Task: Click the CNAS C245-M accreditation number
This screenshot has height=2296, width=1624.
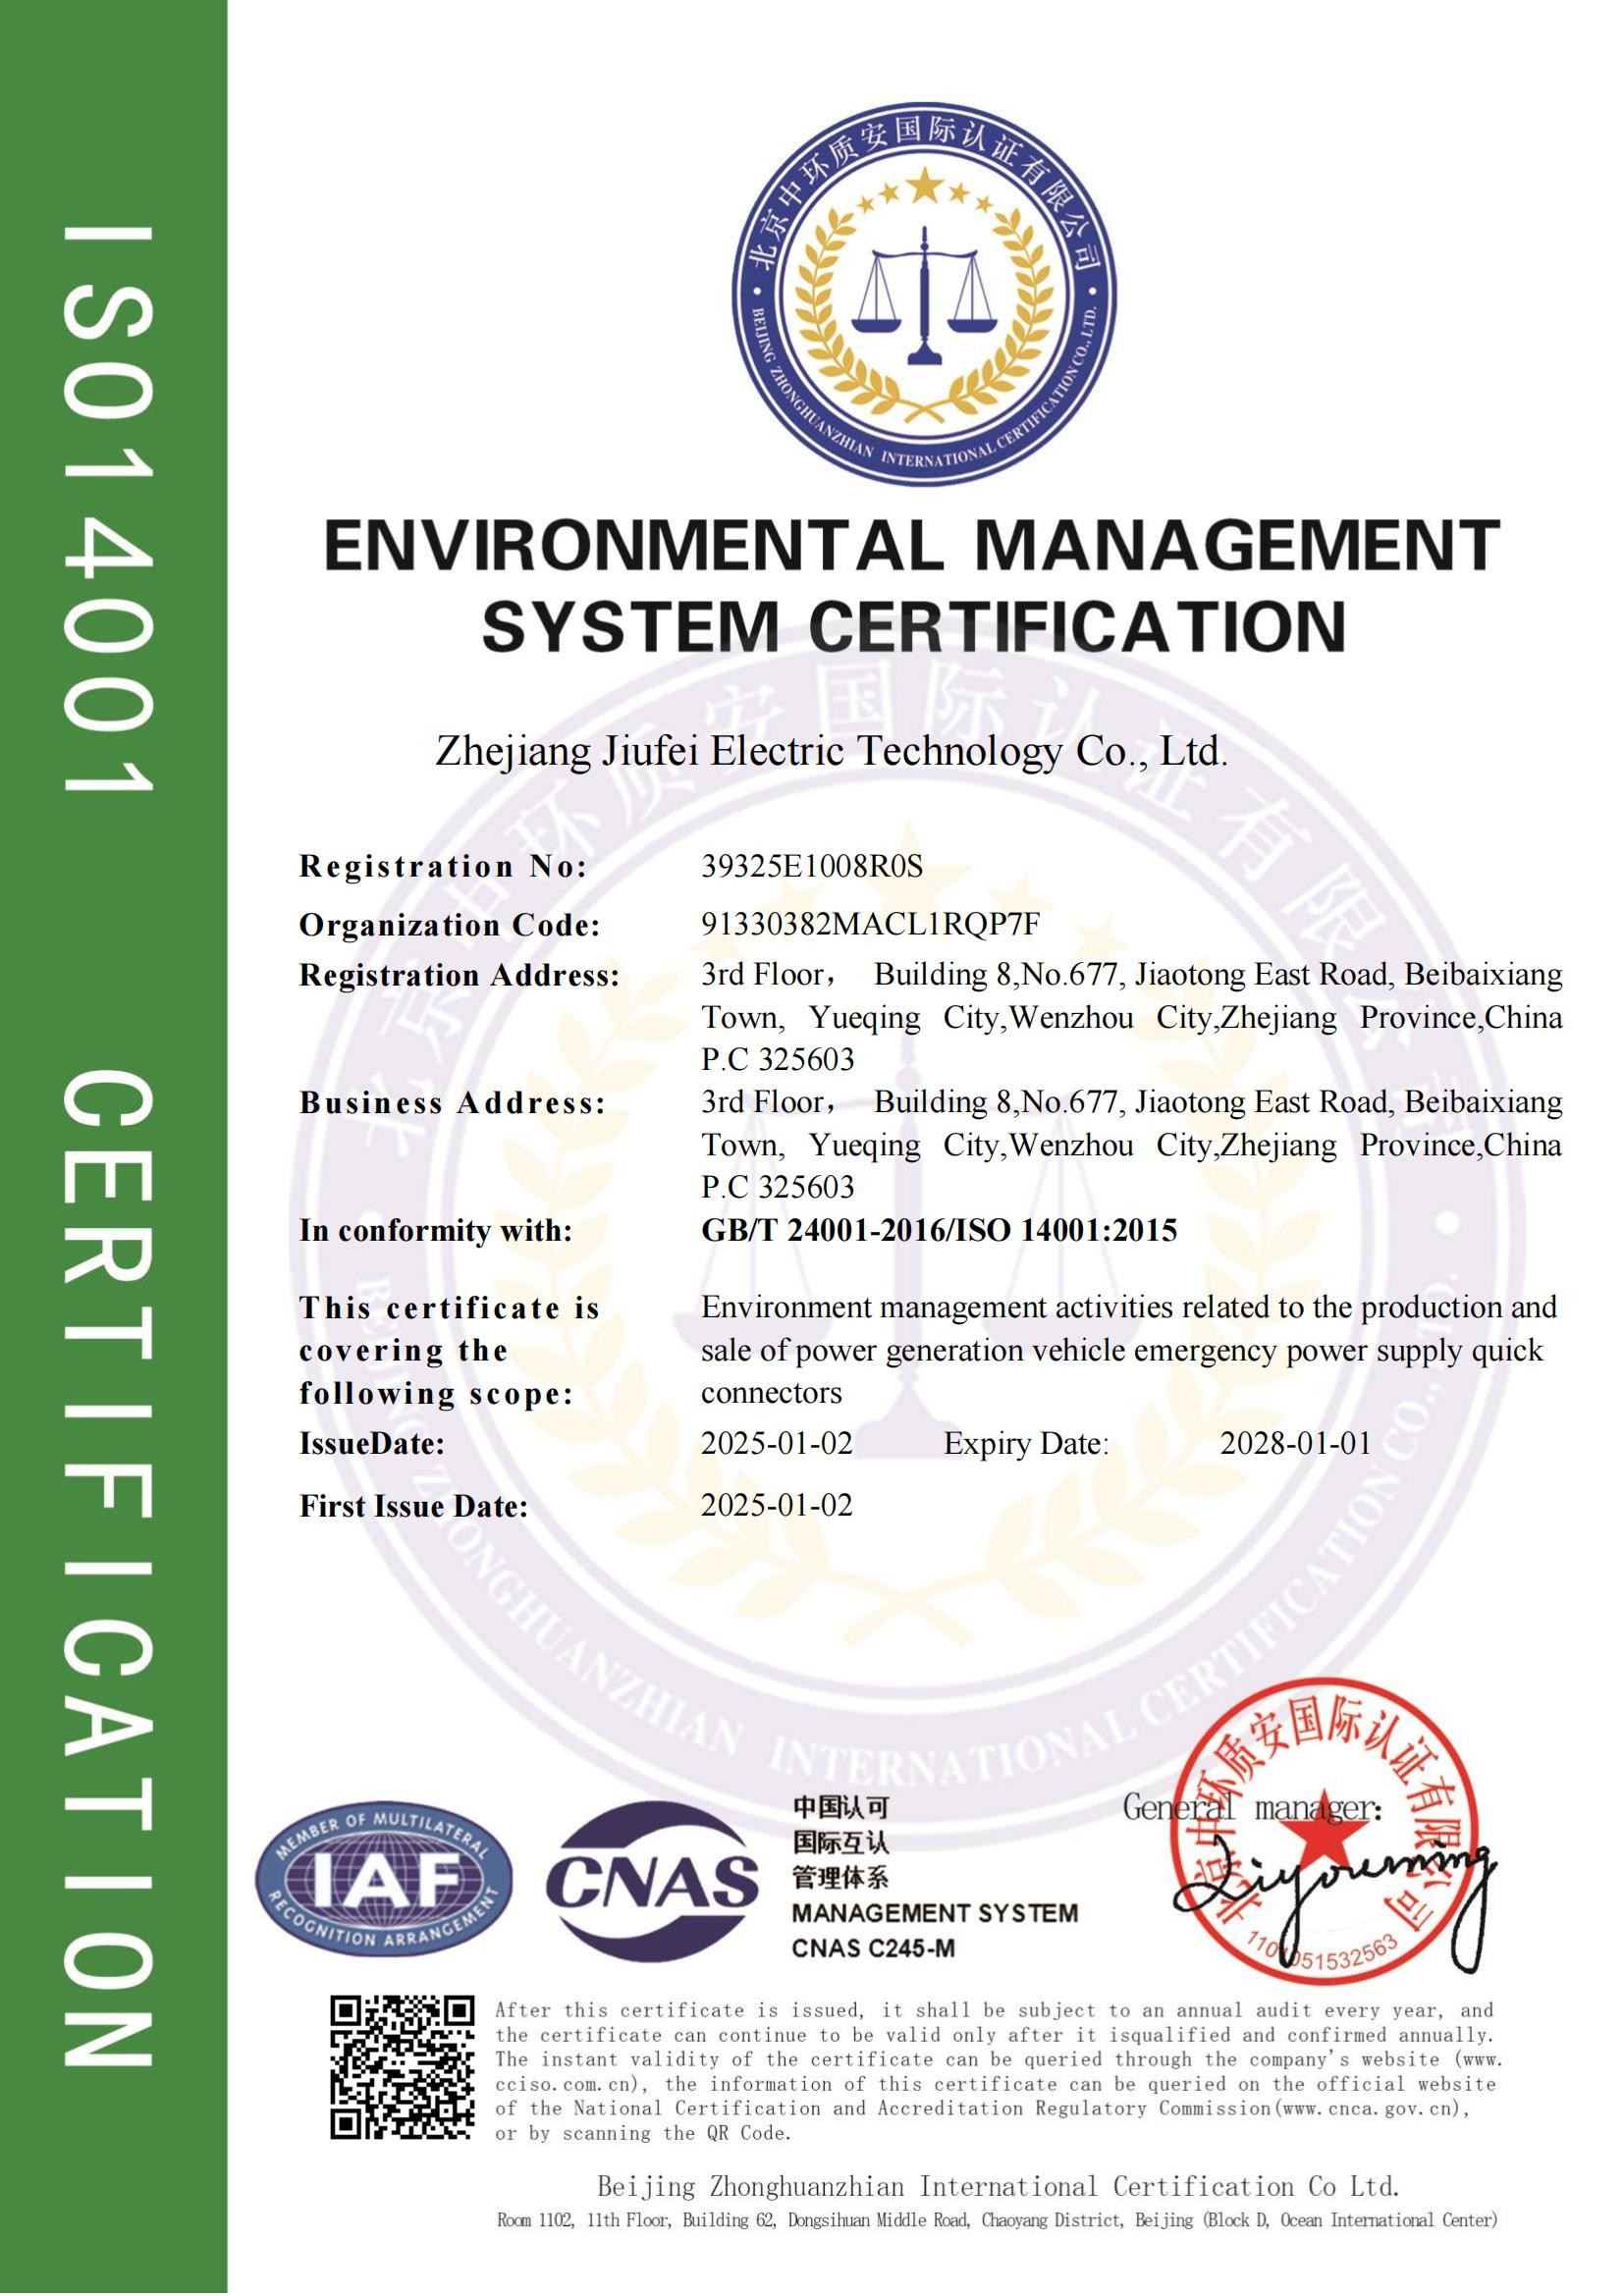Action: pos(873,1948)
